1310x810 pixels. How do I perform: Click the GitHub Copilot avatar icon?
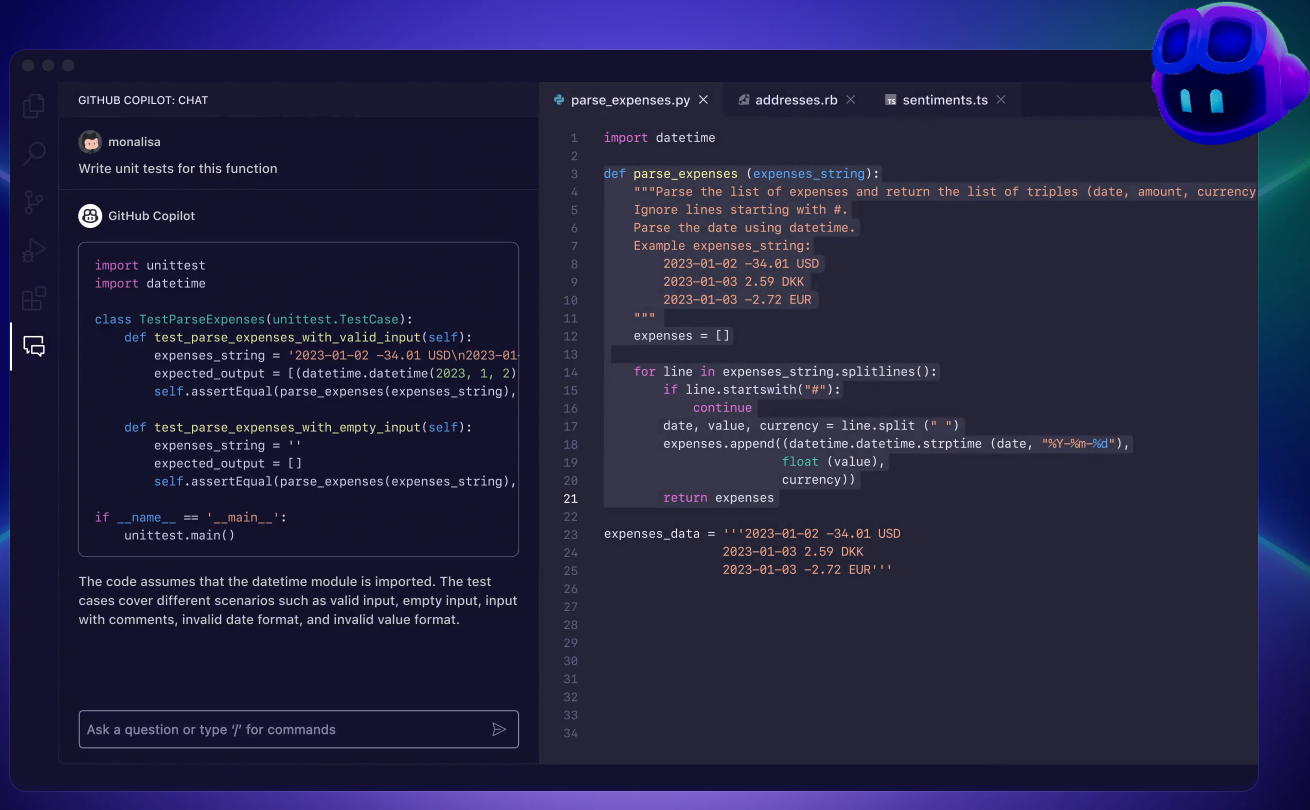[90, 215]
